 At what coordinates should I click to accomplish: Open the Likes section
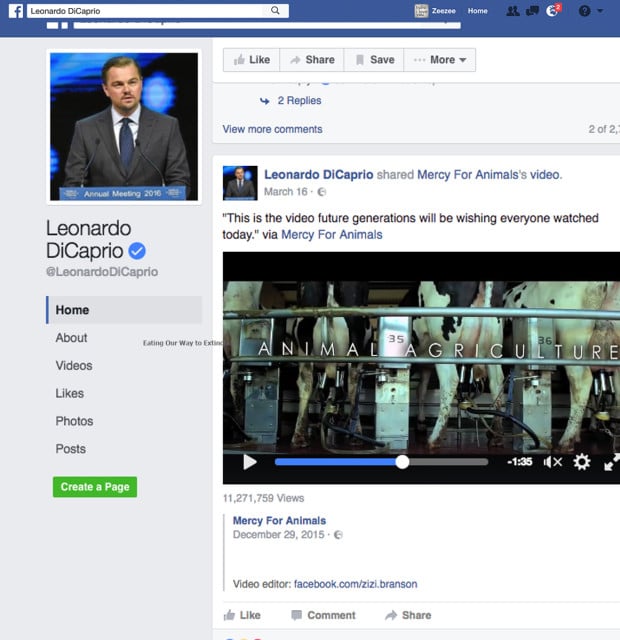[x=70, y=393]
